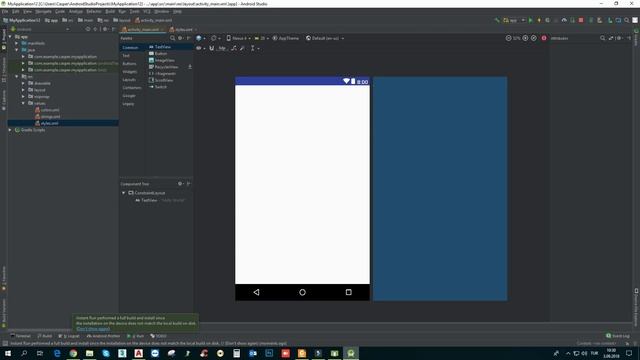Open the app run configuration dropdown
The image size is (640, 360).
(514, 20)
